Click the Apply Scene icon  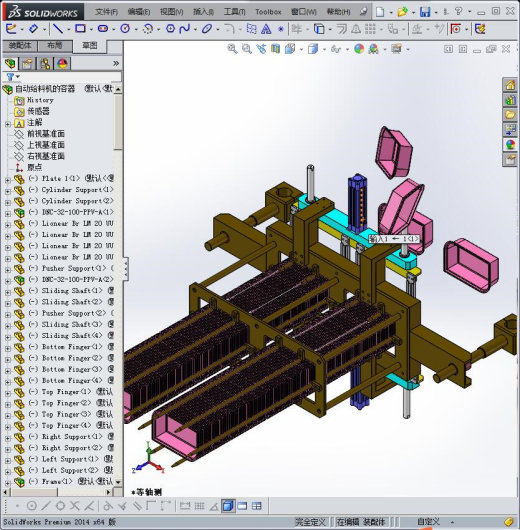pos(373,49)
